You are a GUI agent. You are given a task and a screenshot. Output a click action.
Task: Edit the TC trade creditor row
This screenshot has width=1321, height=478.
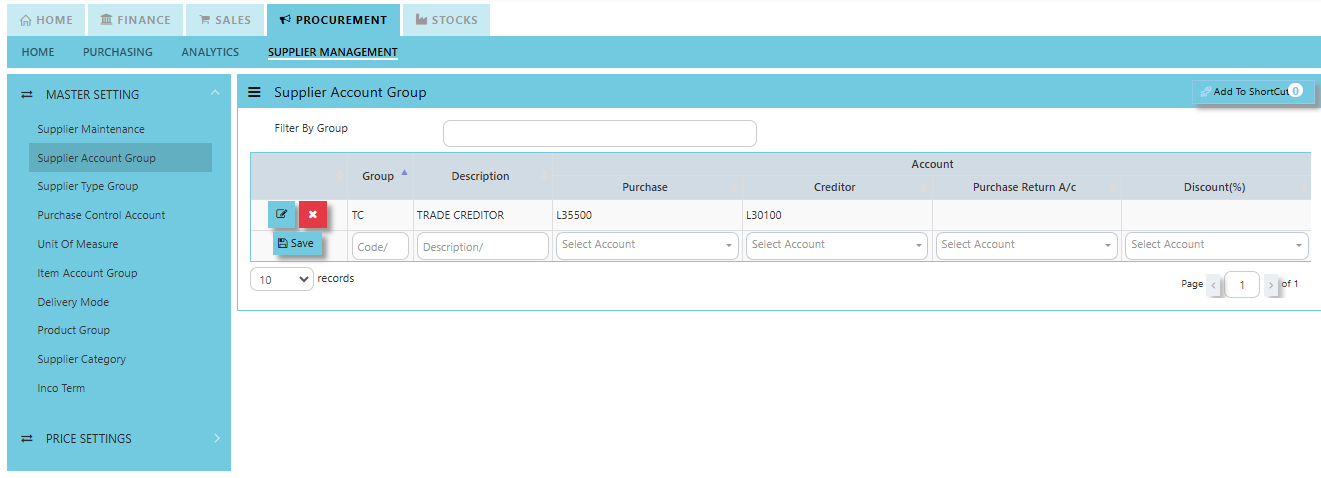[281, 215]
